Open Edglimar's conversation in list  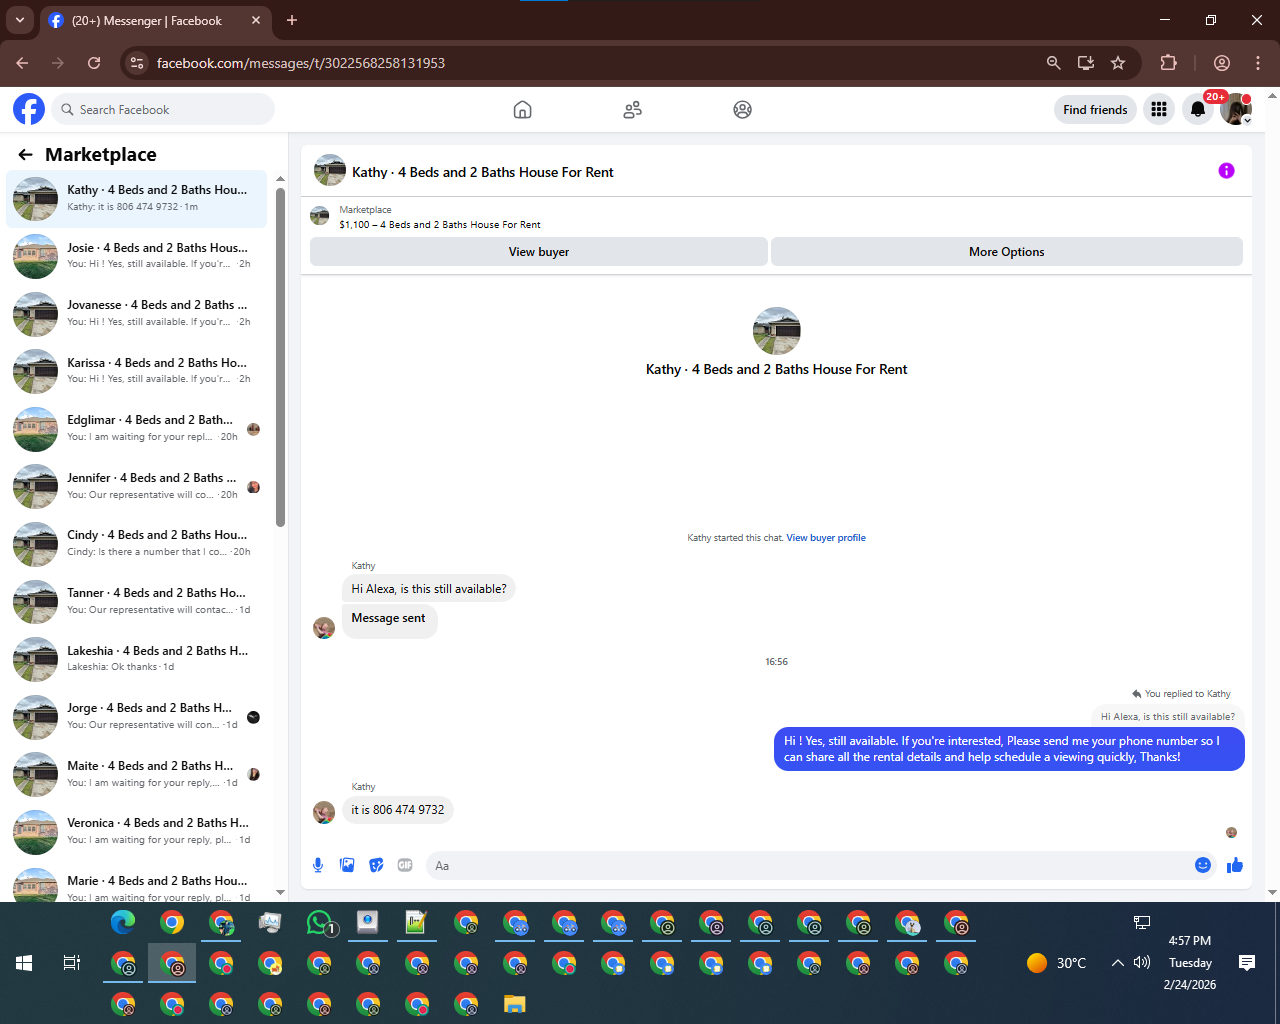tap(137, 429)
